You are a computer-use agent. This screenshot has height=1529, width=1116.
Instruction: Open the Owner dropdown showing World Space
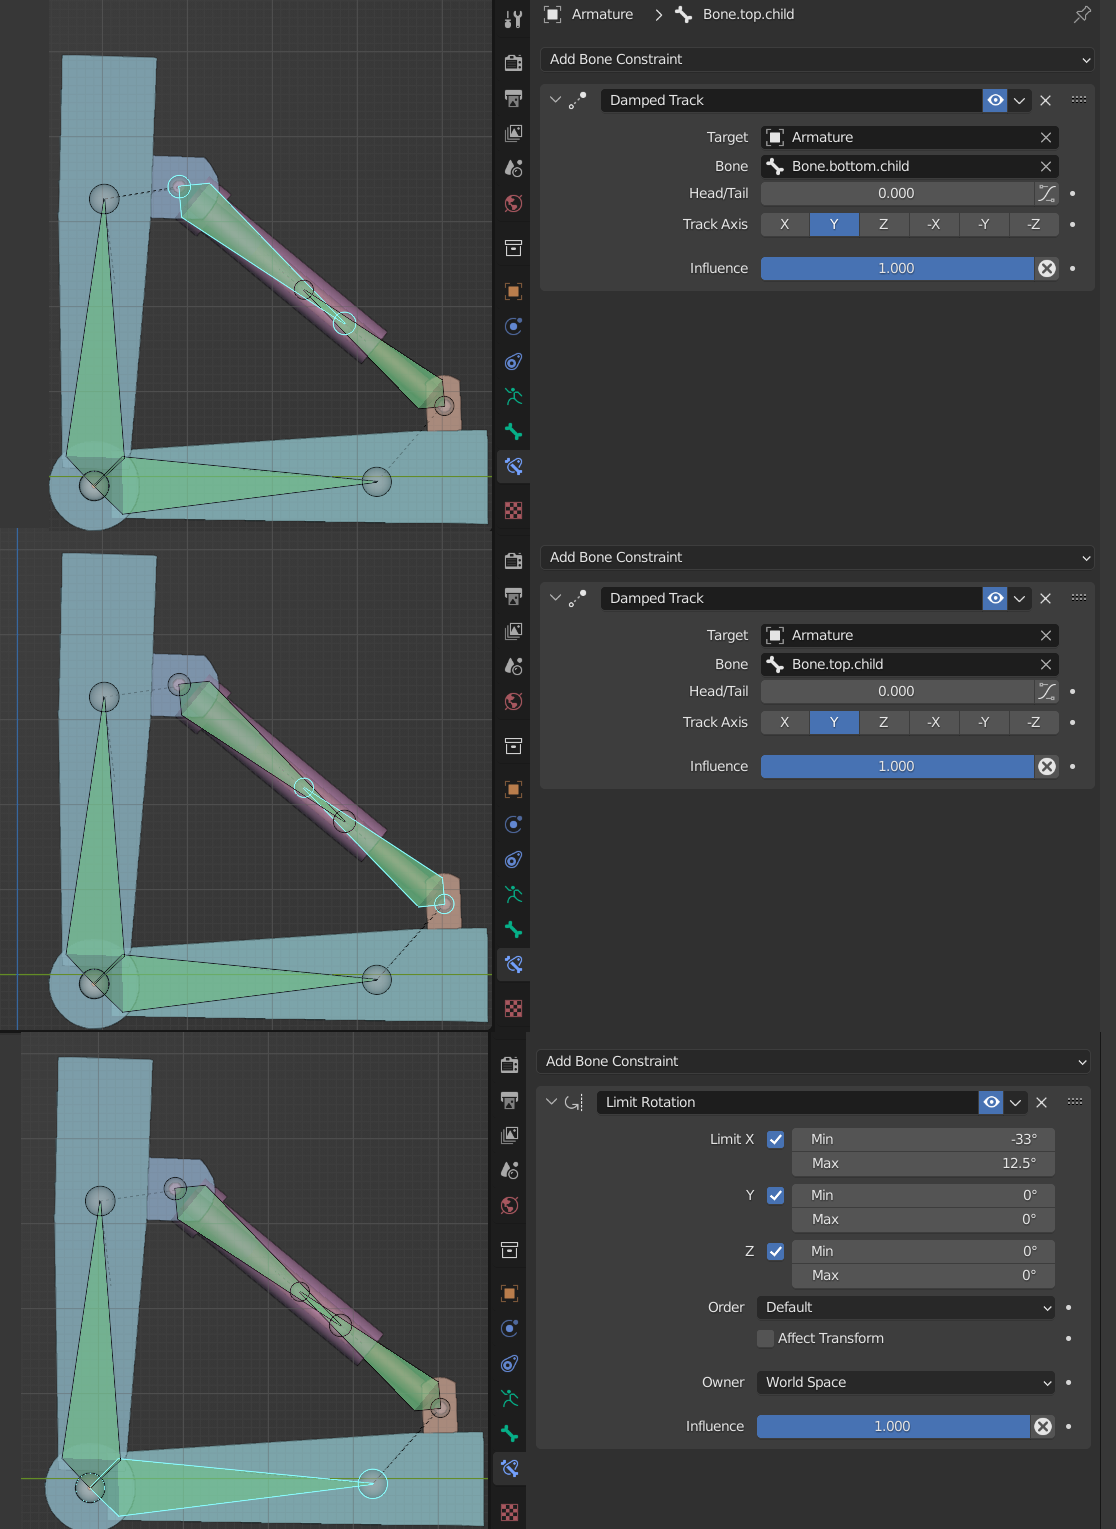click(906, 1382)
